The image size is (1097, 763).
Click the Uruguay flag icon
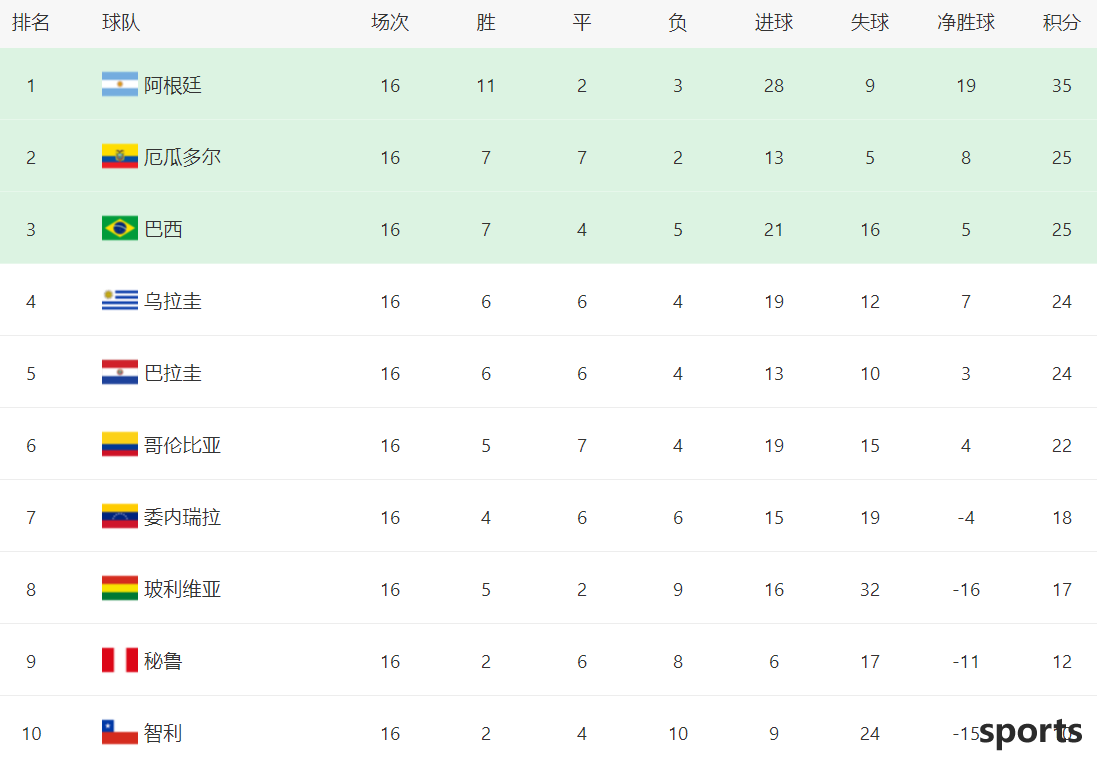pos(120,301)
